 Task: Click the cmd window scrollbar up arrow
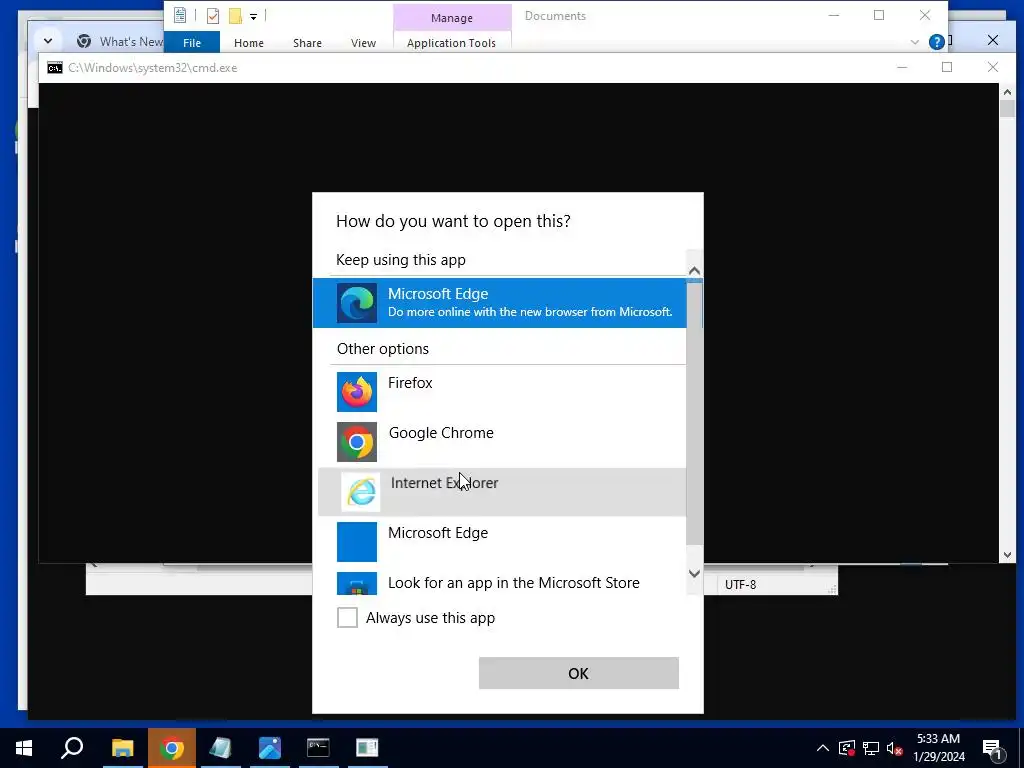coord(1007,92)
